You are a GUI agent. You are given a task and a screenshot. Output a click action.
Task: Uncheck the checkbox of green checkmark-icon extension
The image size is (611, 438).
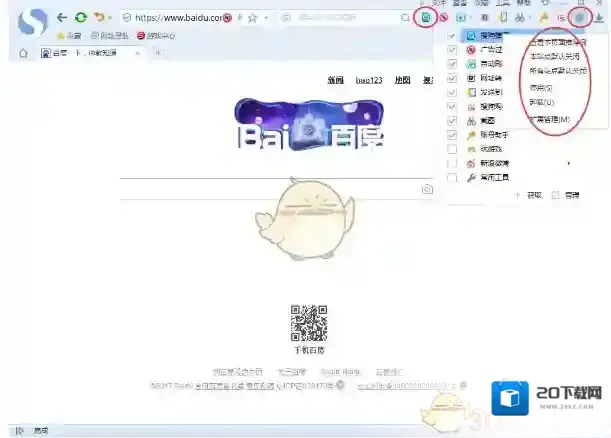click(x=452, y=64)
